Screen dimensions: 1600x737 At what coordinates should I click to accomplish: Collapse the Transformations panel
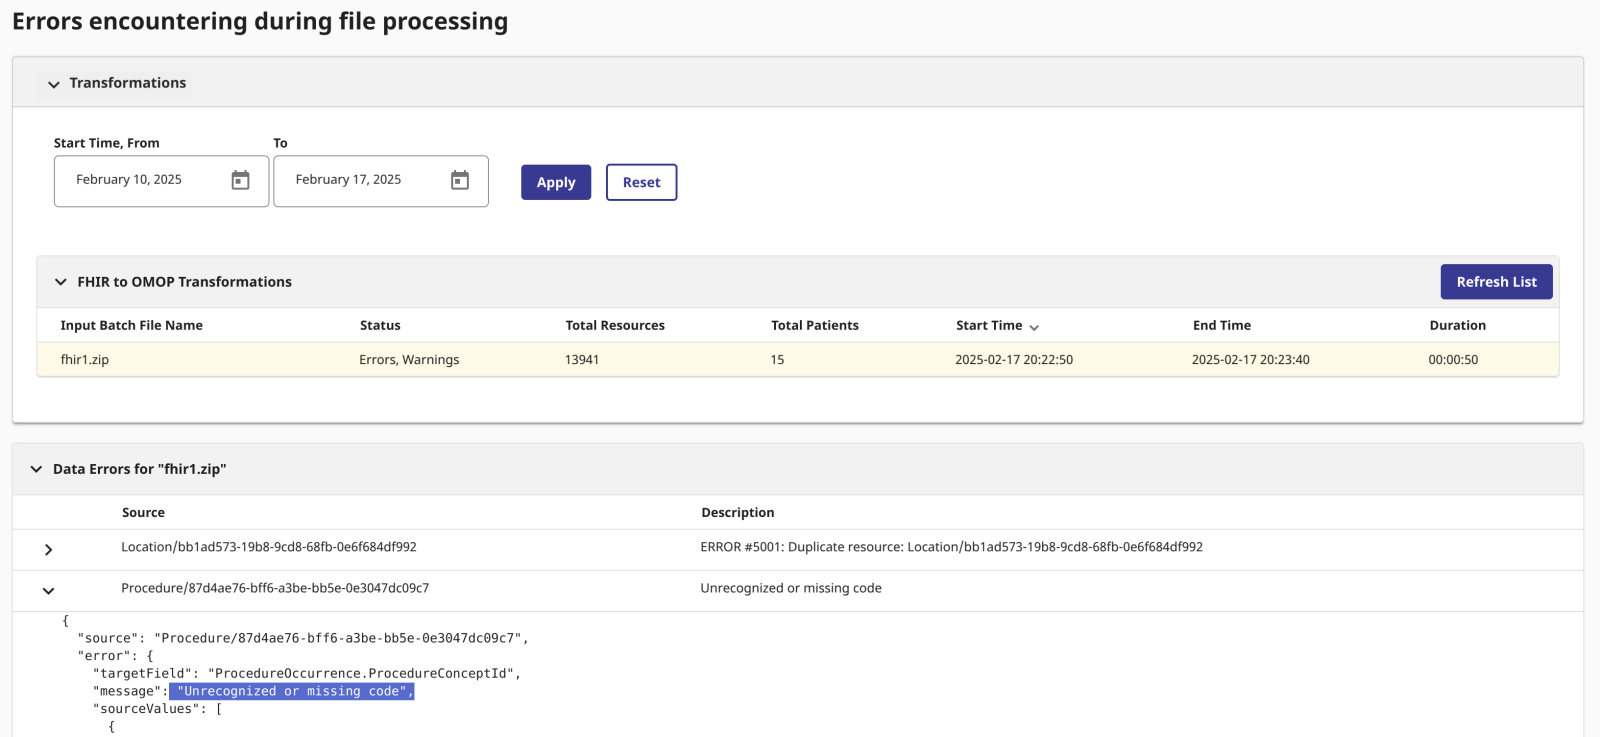coord(54,84)
